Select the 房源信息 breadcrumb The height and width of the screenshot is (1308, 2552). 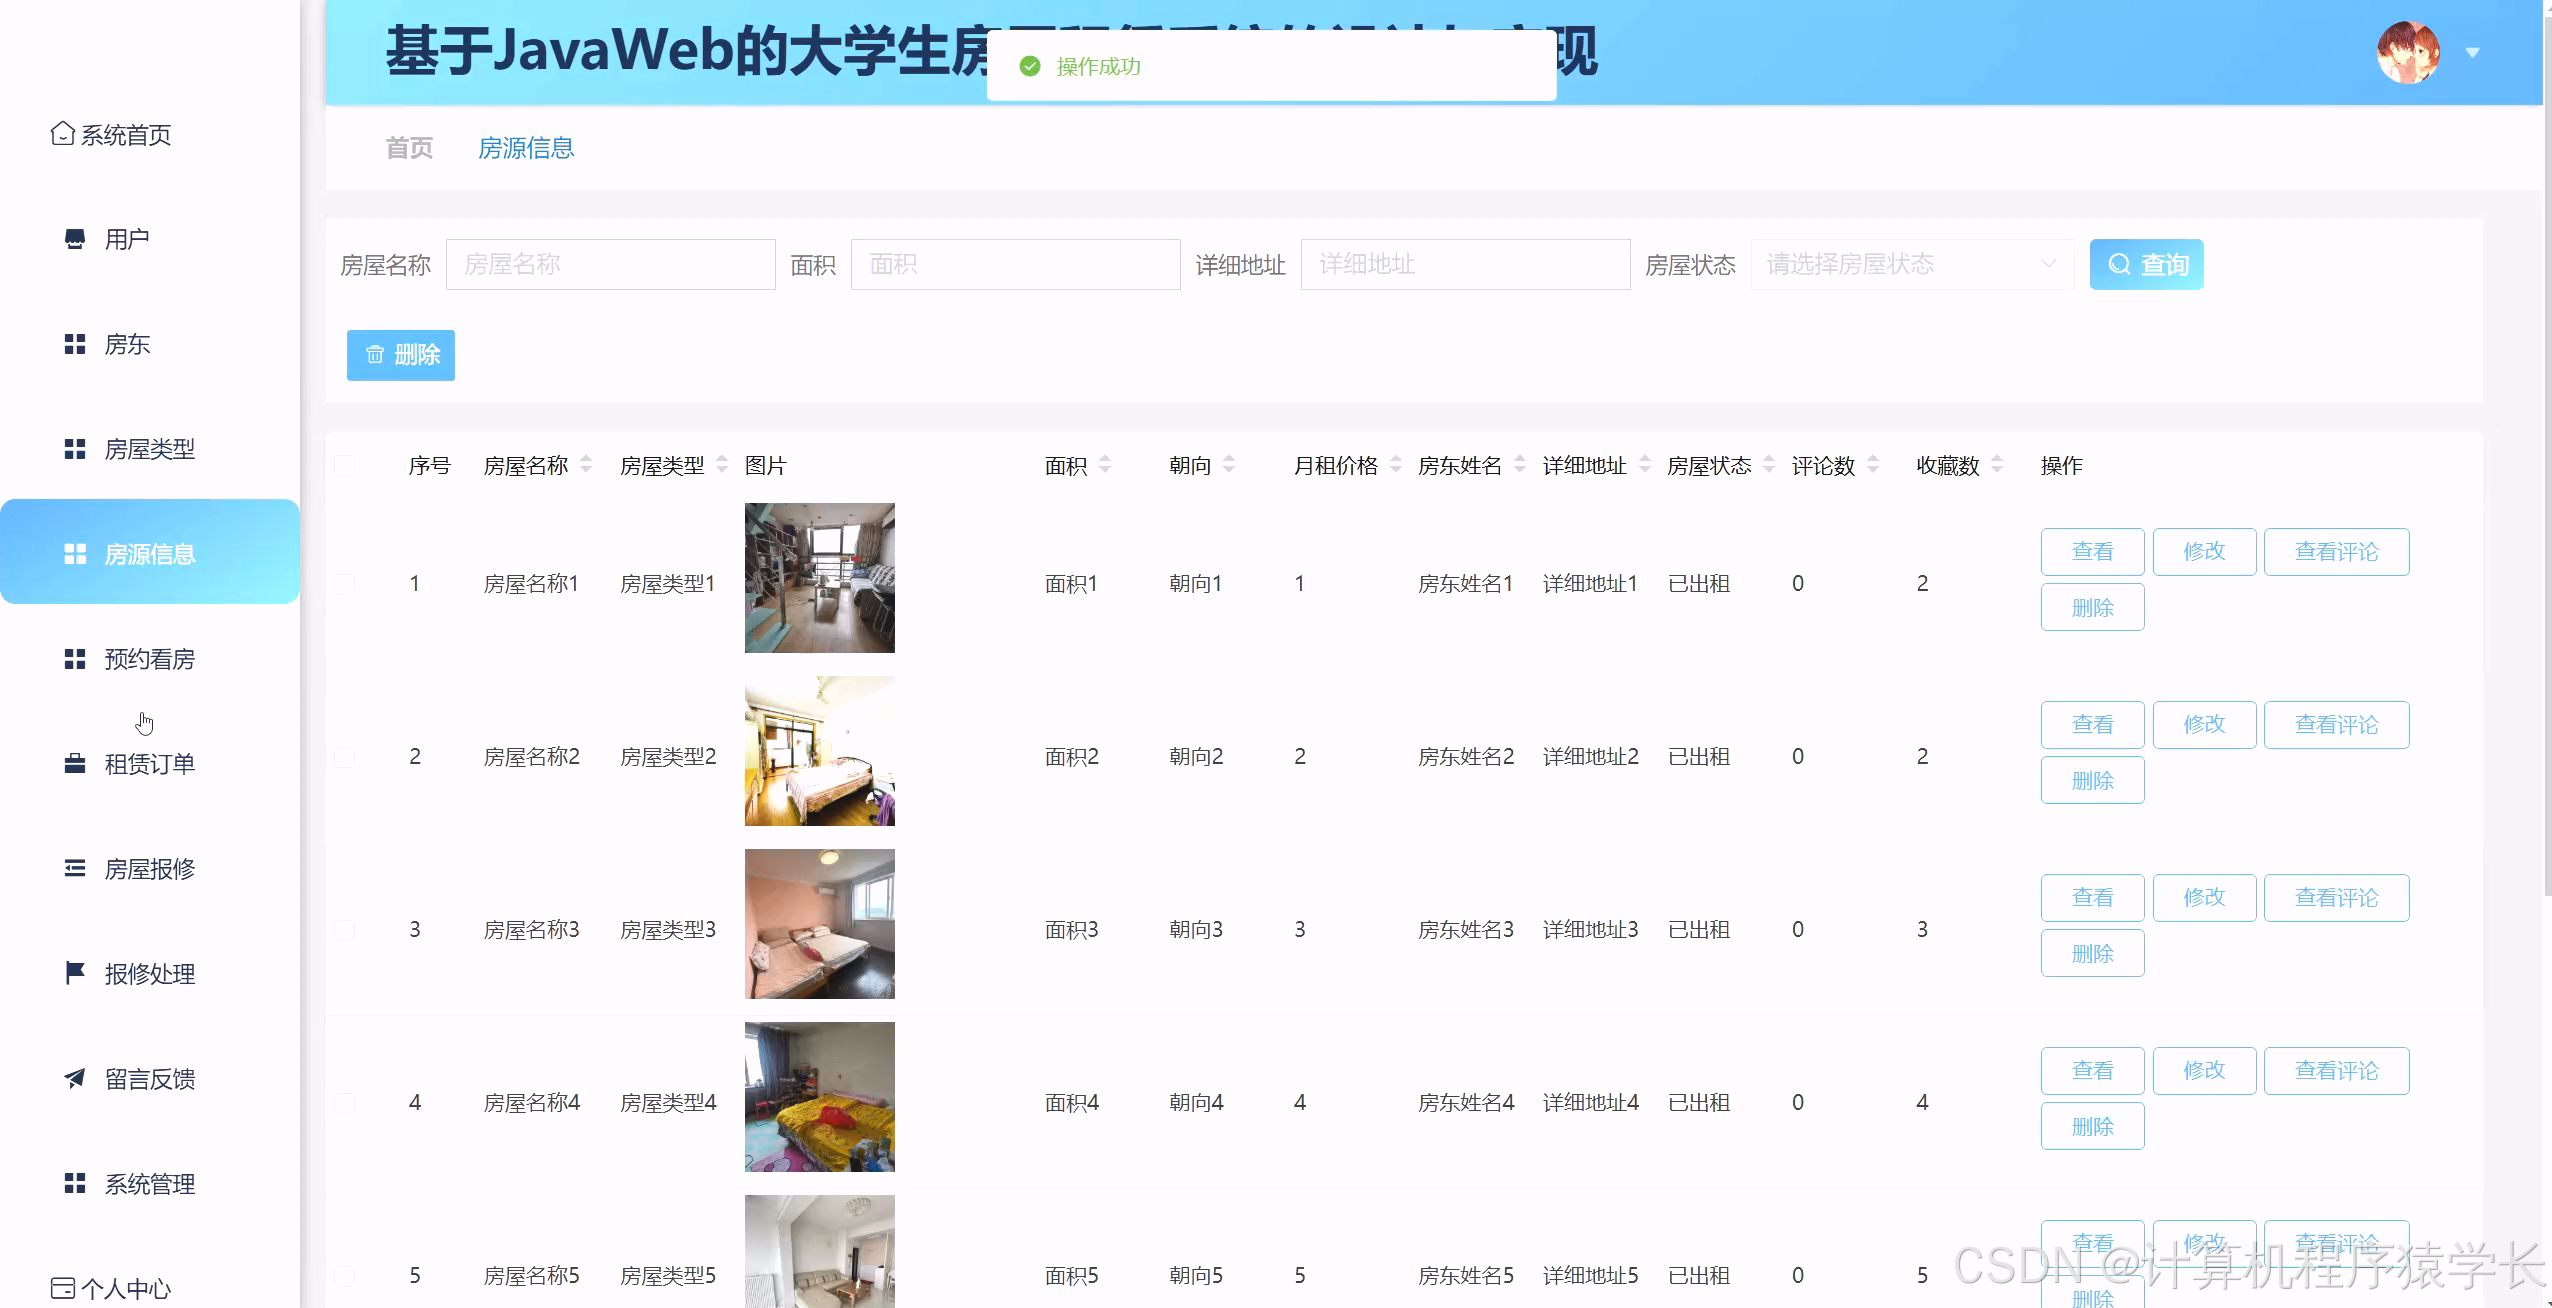tap(526, 148)
